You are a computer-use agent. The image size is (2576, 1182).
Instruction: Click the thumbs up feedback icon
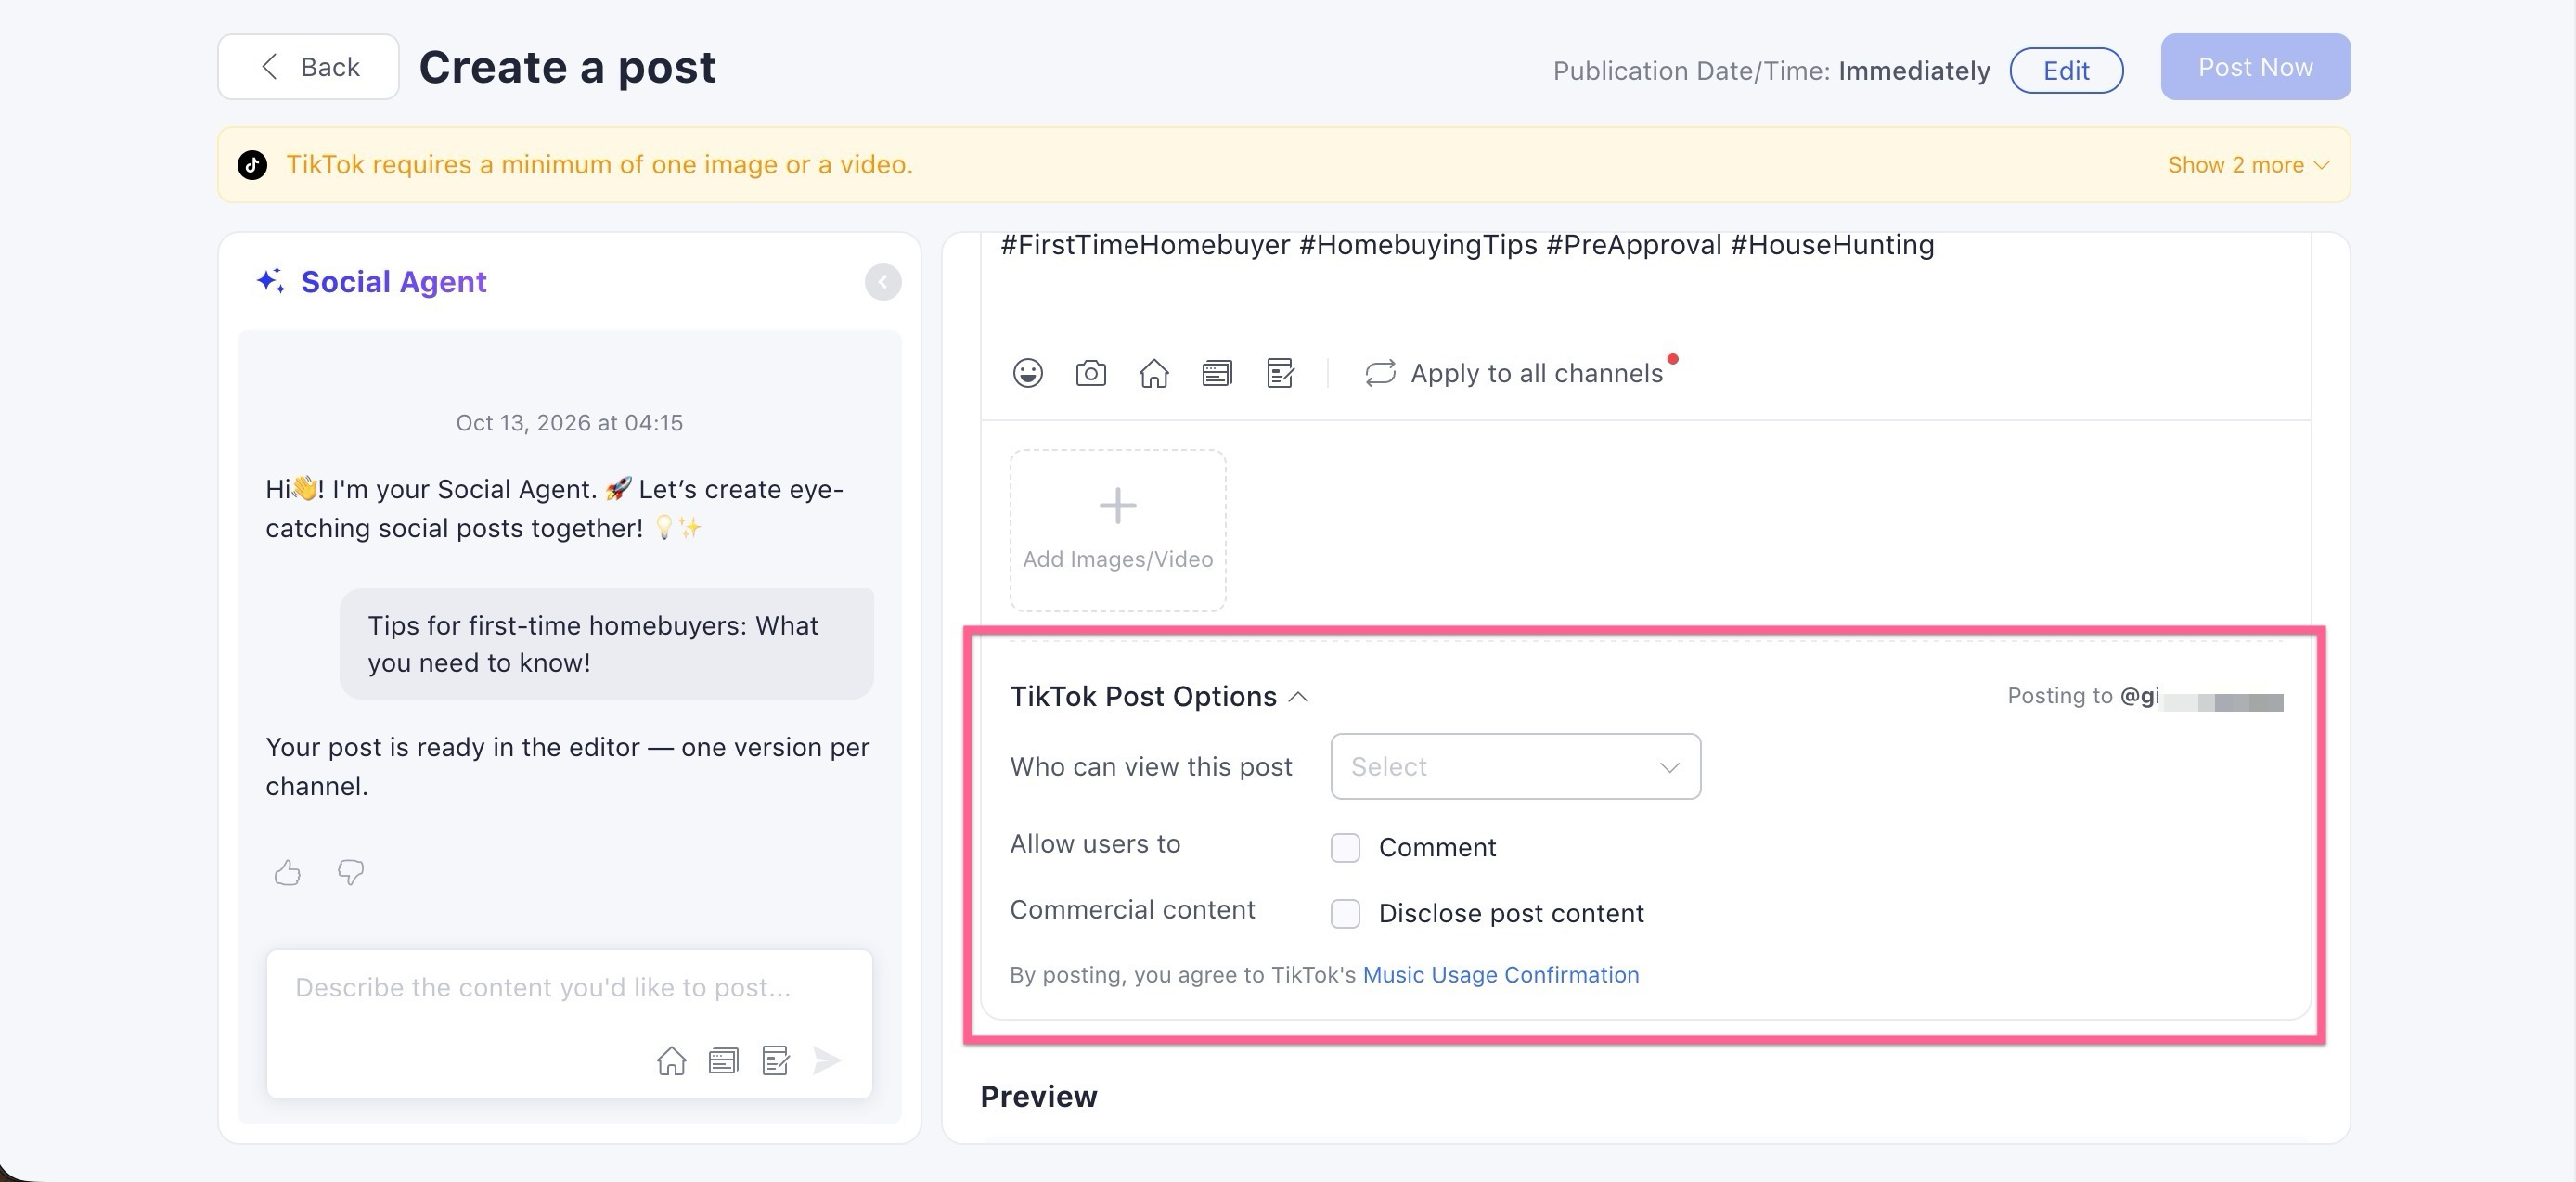point(287,872)
